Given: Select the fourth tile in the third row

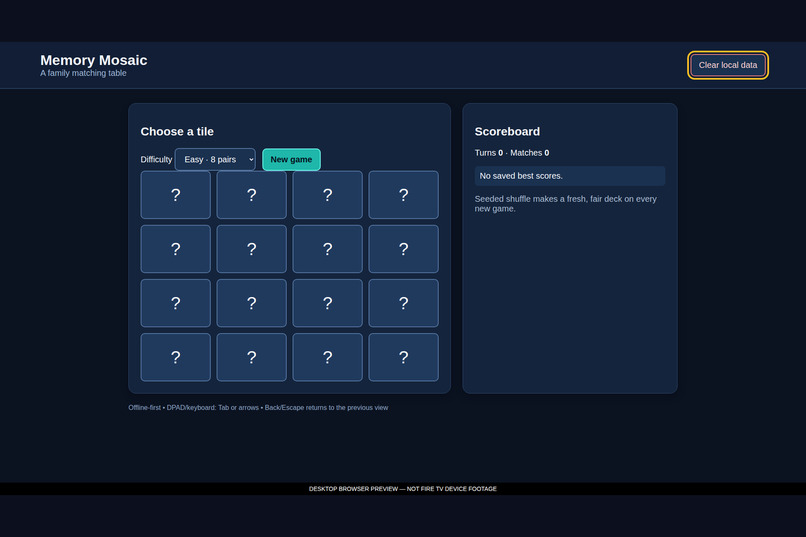Looking at the screenshot, I should click(404, 303).
